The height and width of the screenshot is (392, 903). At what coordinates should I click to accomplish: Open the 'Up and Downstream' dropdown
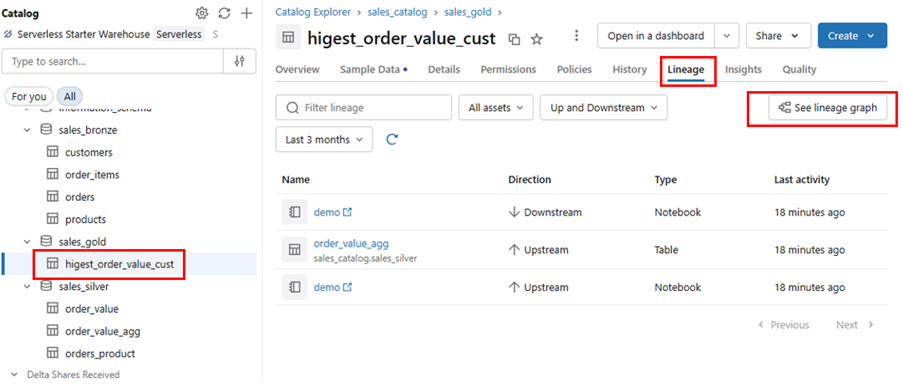tap(604, 108)
